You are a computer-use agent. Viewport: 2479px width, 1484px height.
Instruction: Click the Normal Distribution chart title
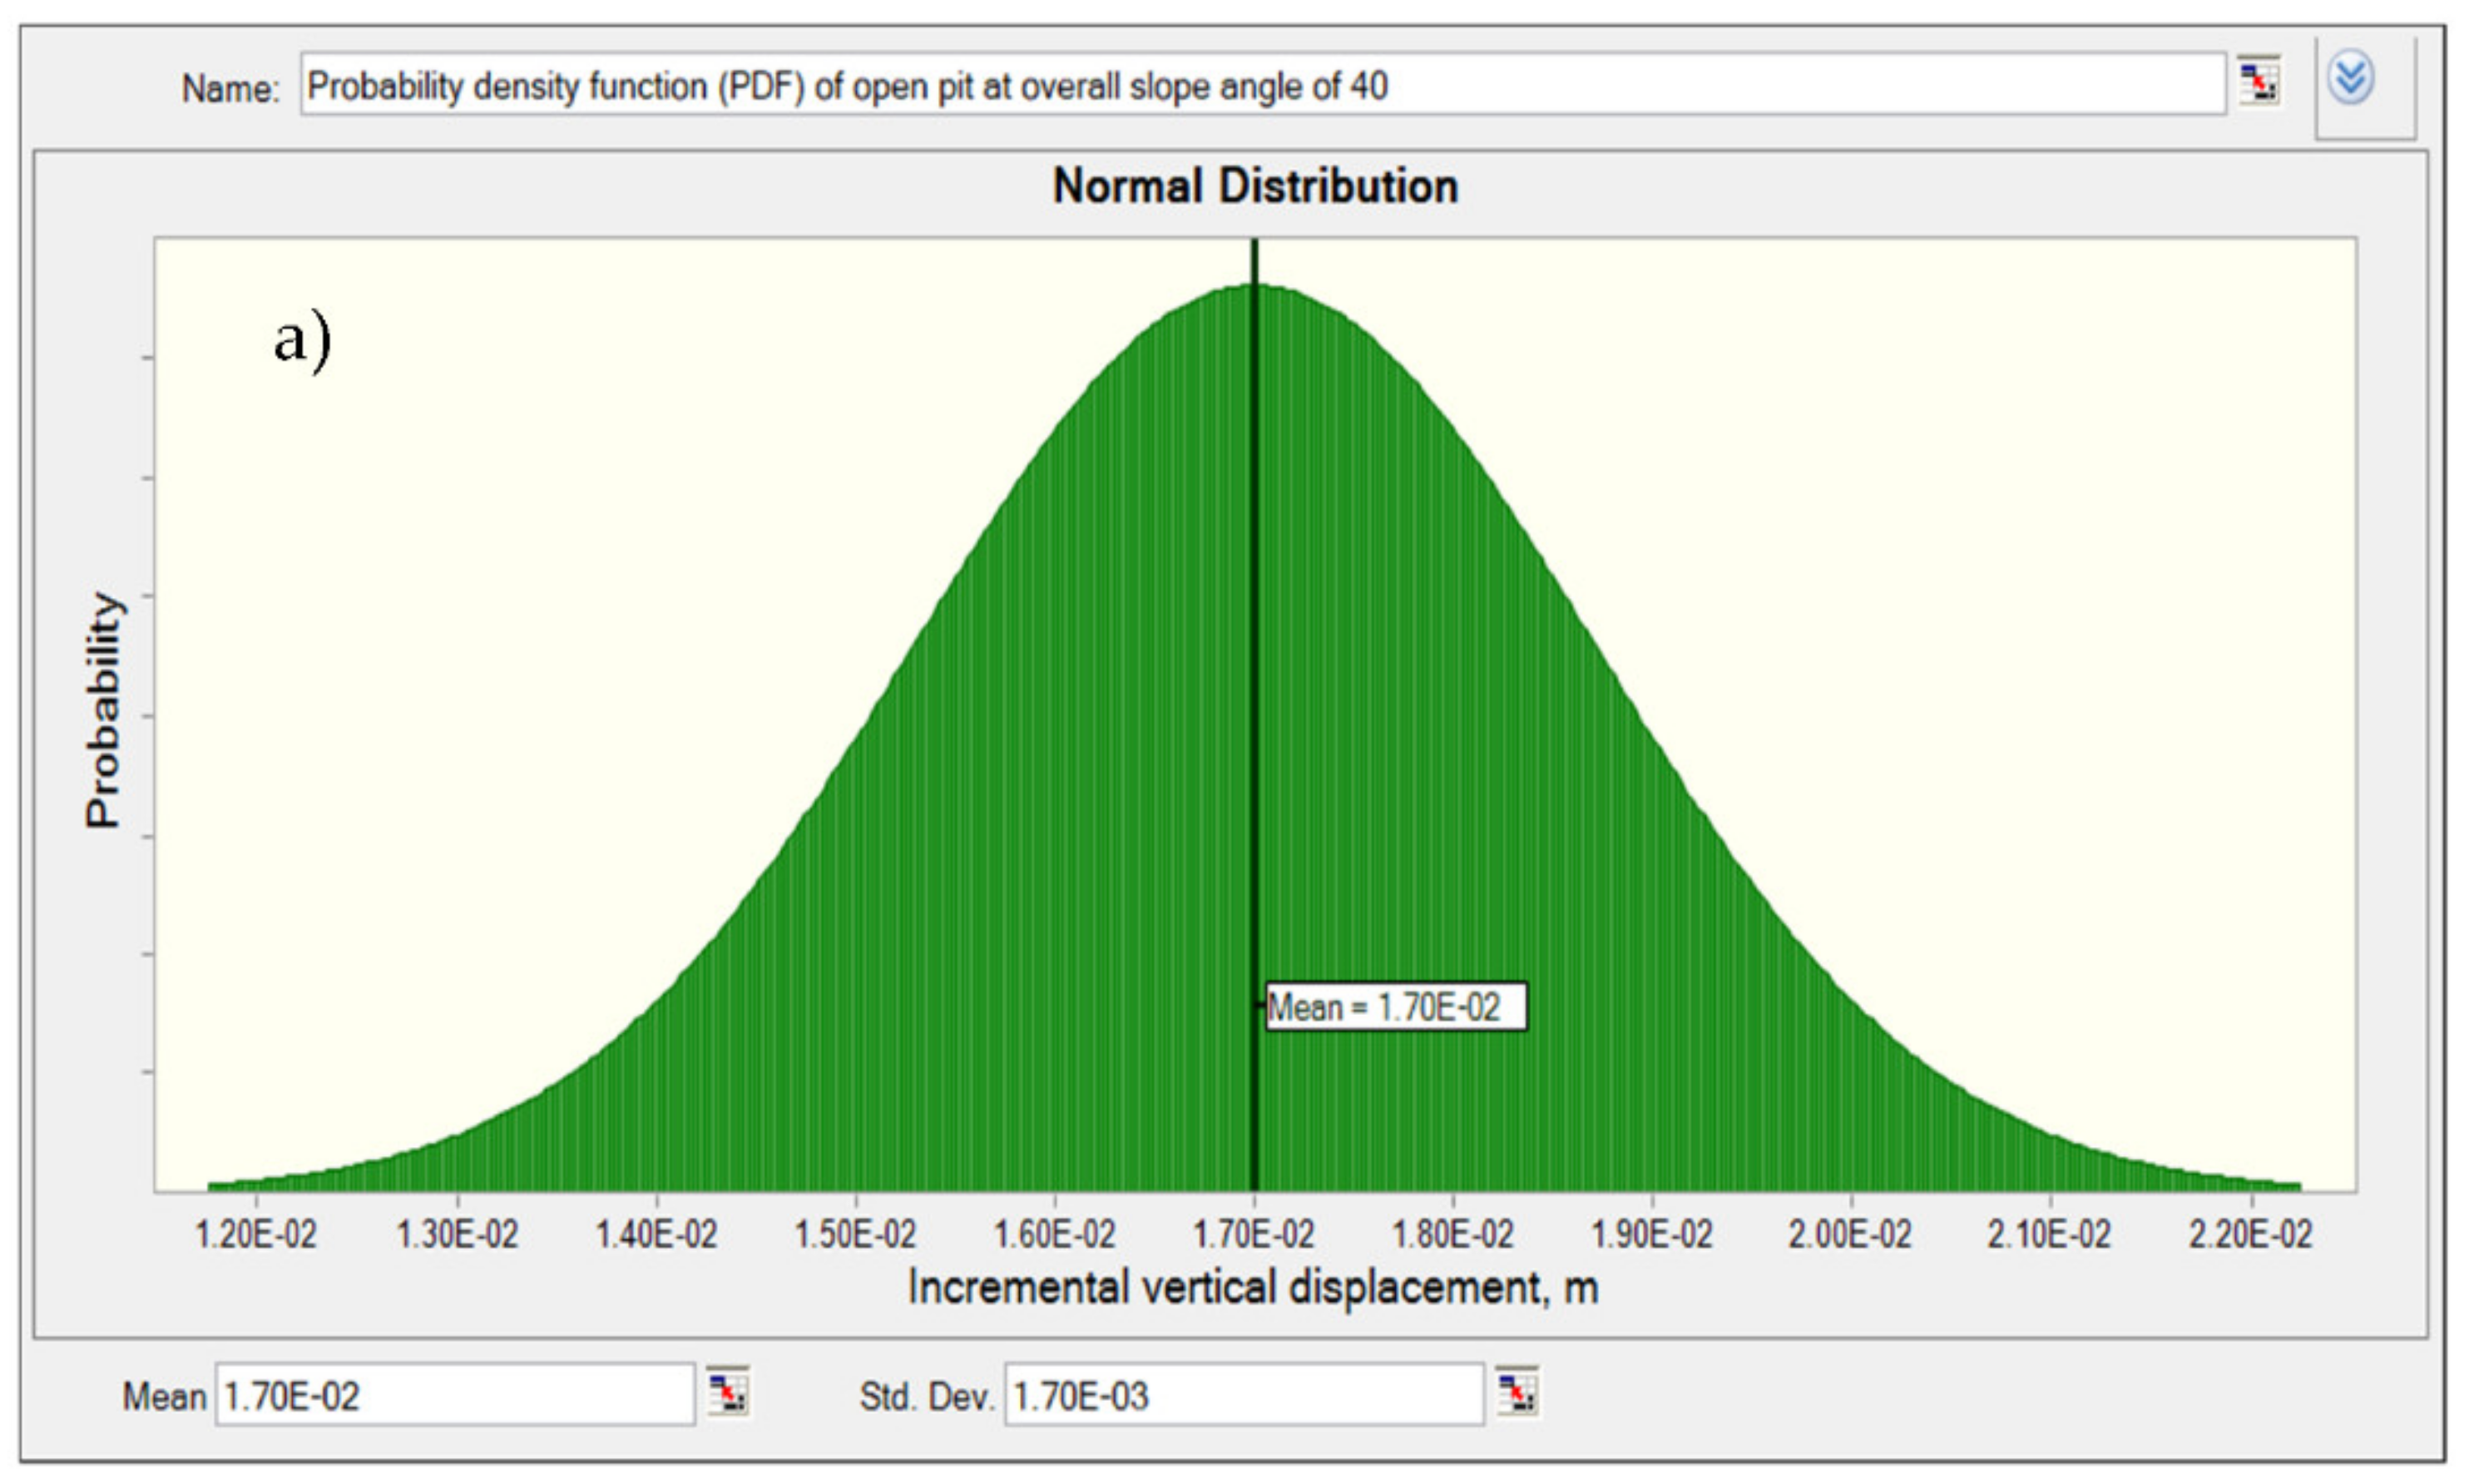click(x=1255, y=187)
